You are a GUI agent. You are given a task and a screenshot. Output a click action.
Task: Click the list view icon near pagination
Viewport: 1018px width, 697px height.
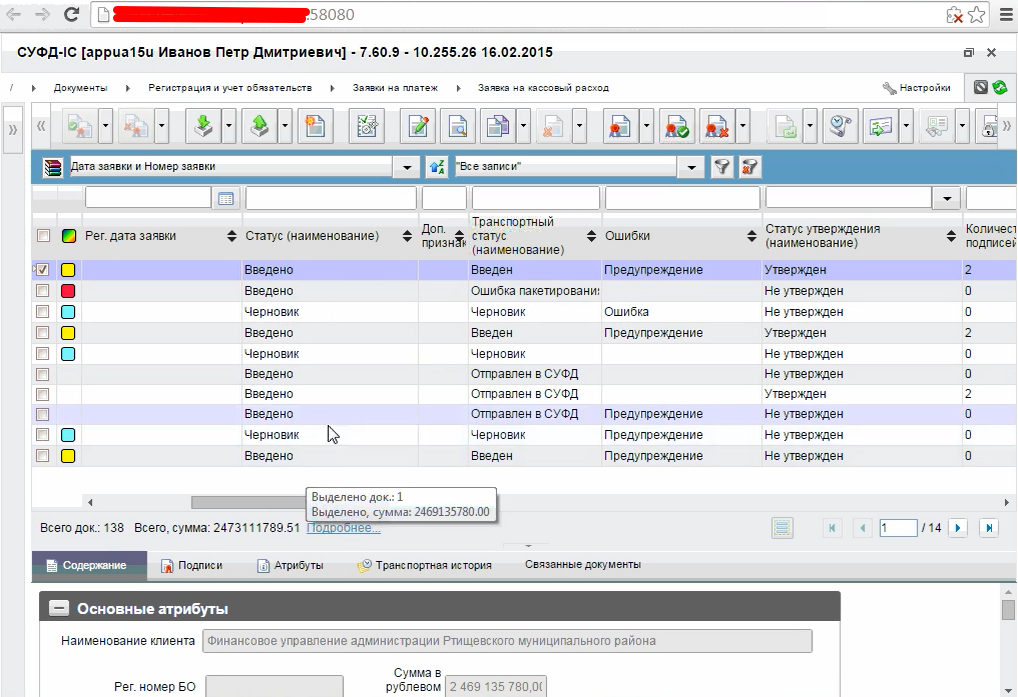782,528
